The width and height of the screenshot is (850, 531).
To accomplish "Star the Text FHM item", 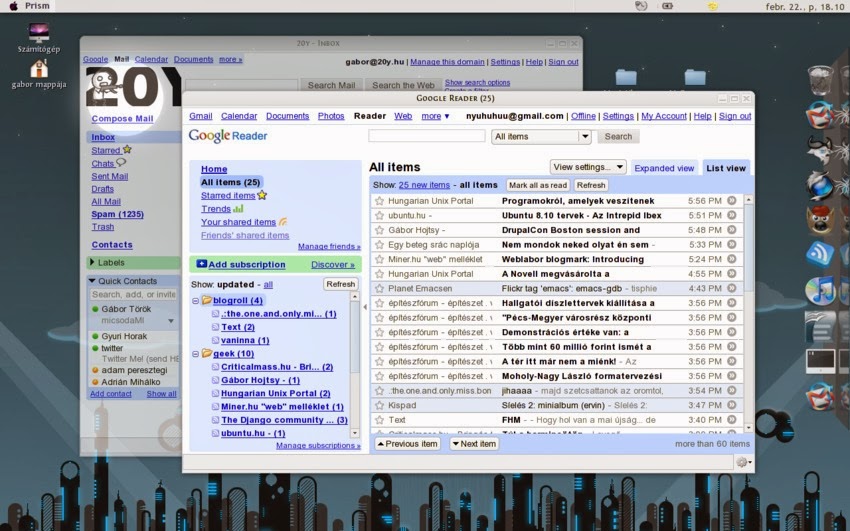I will [379, 419].
